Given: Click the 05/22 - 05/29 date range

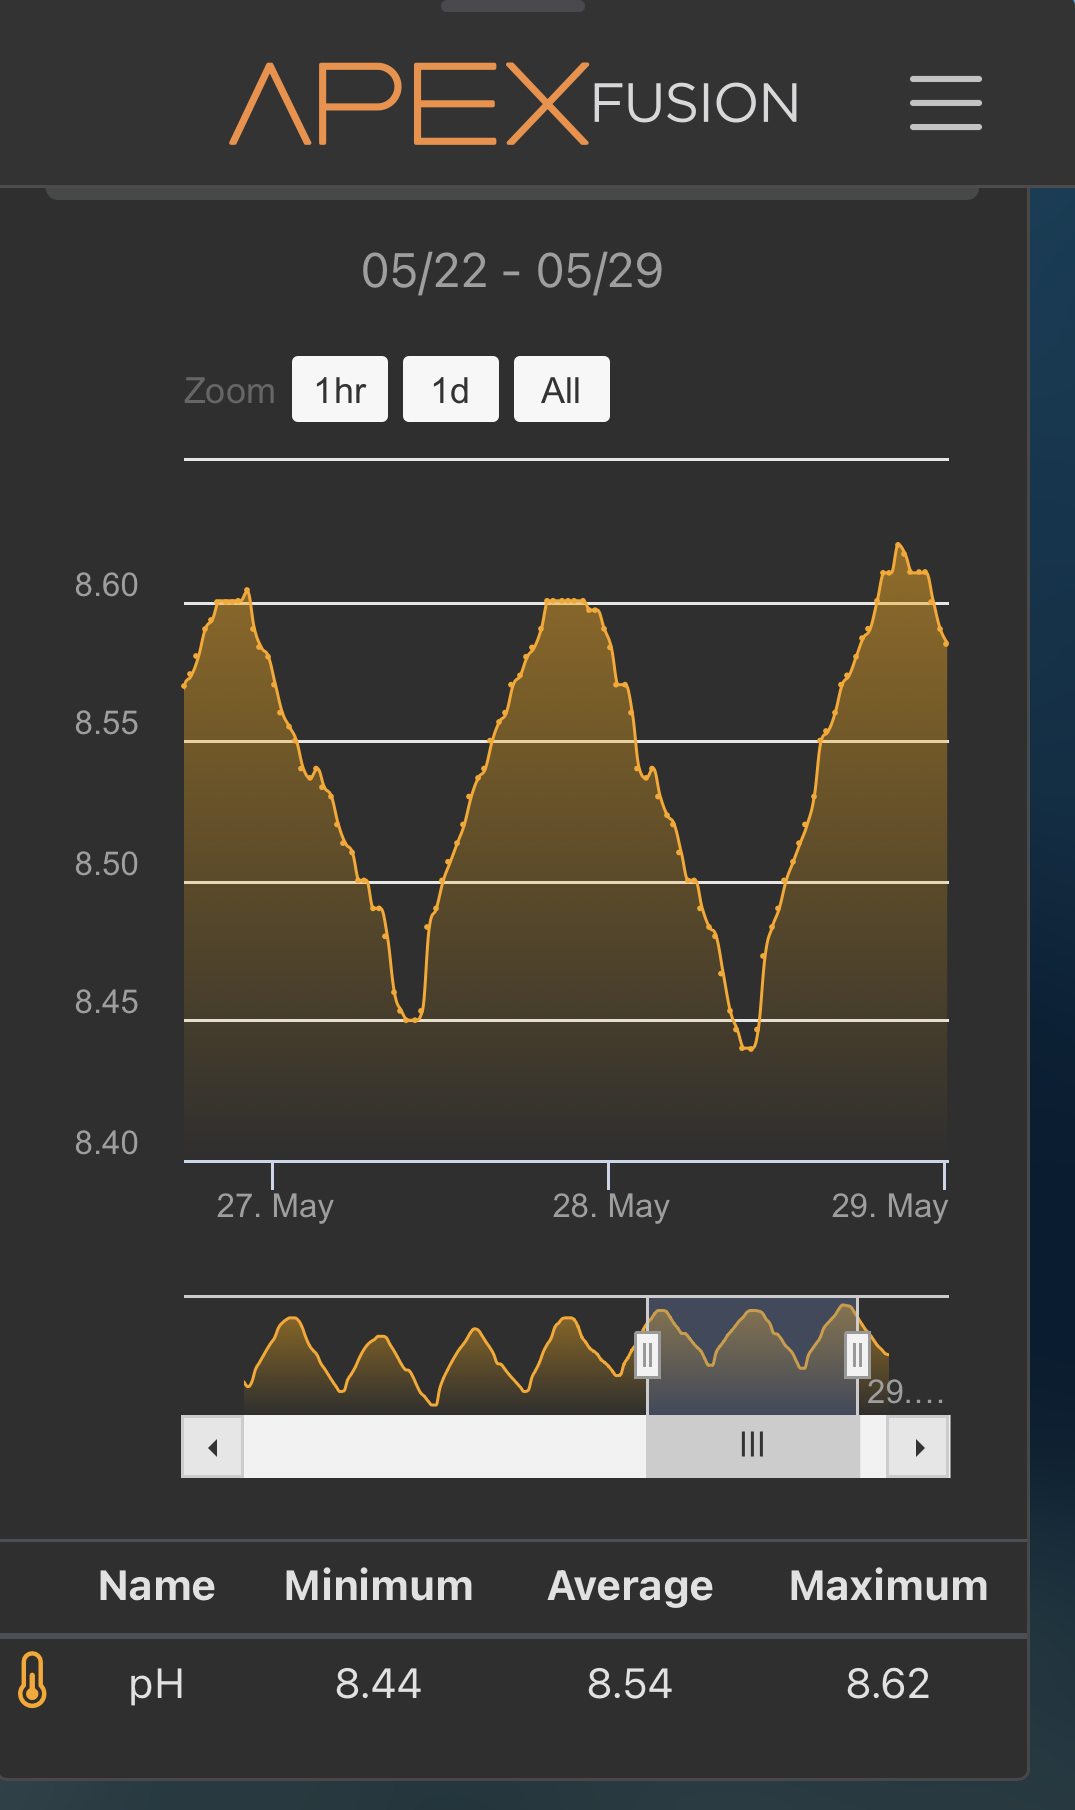Looking at the screenshot, I should point(512,271).
